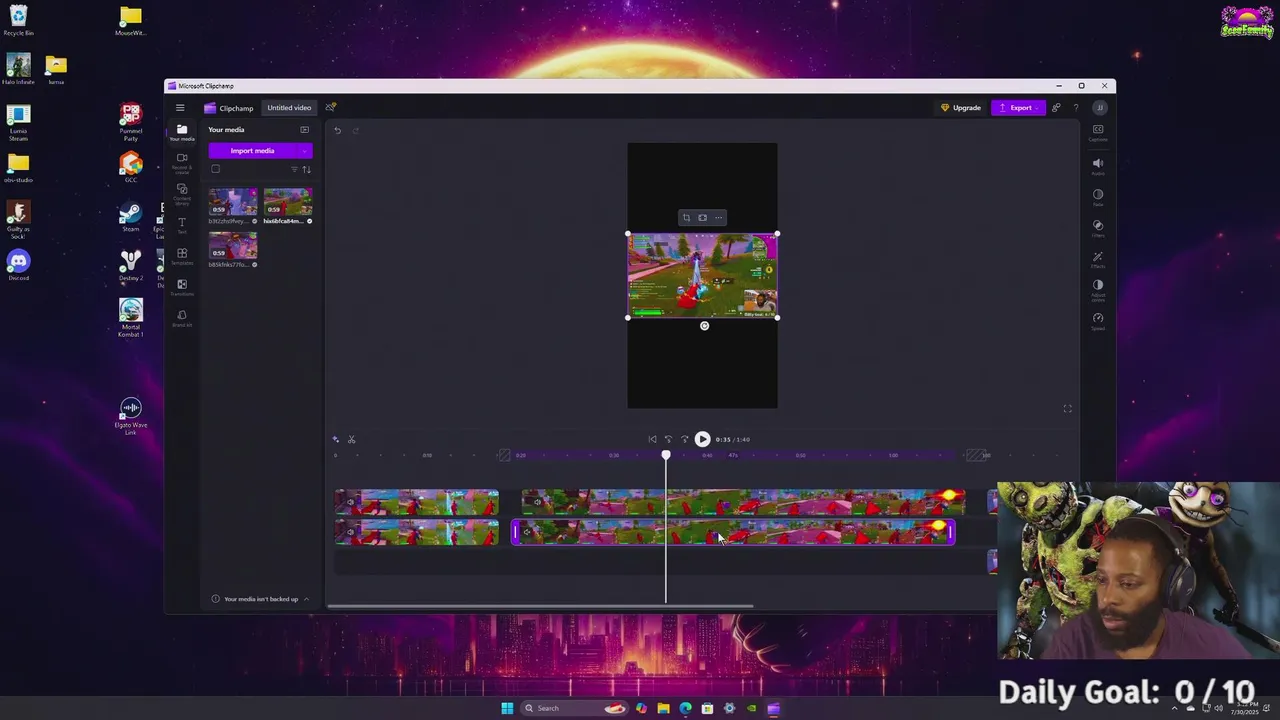The width and height of the screenshot is (1280, 720).
Task: Click the Import media button
Action: pos(252,151)
